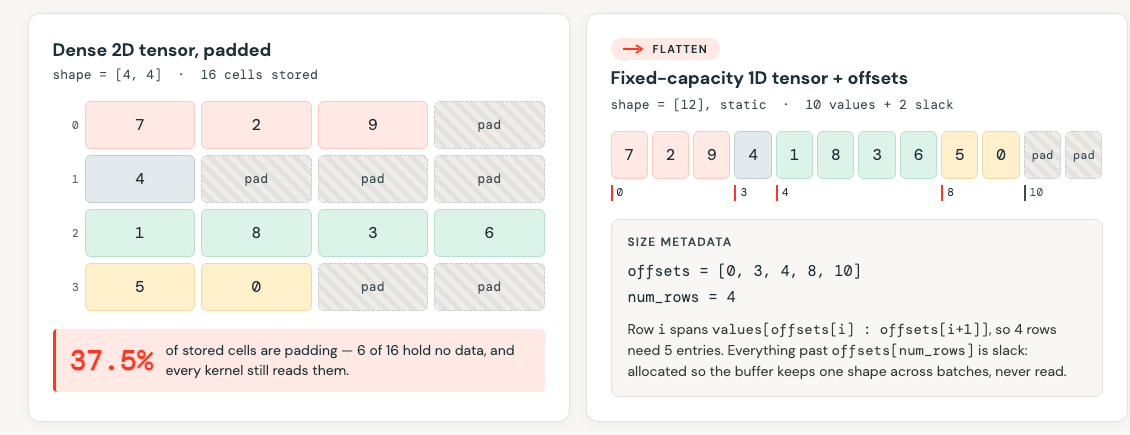Click offset marker 0 under the 1D tensor

click(x=618, y=193)
